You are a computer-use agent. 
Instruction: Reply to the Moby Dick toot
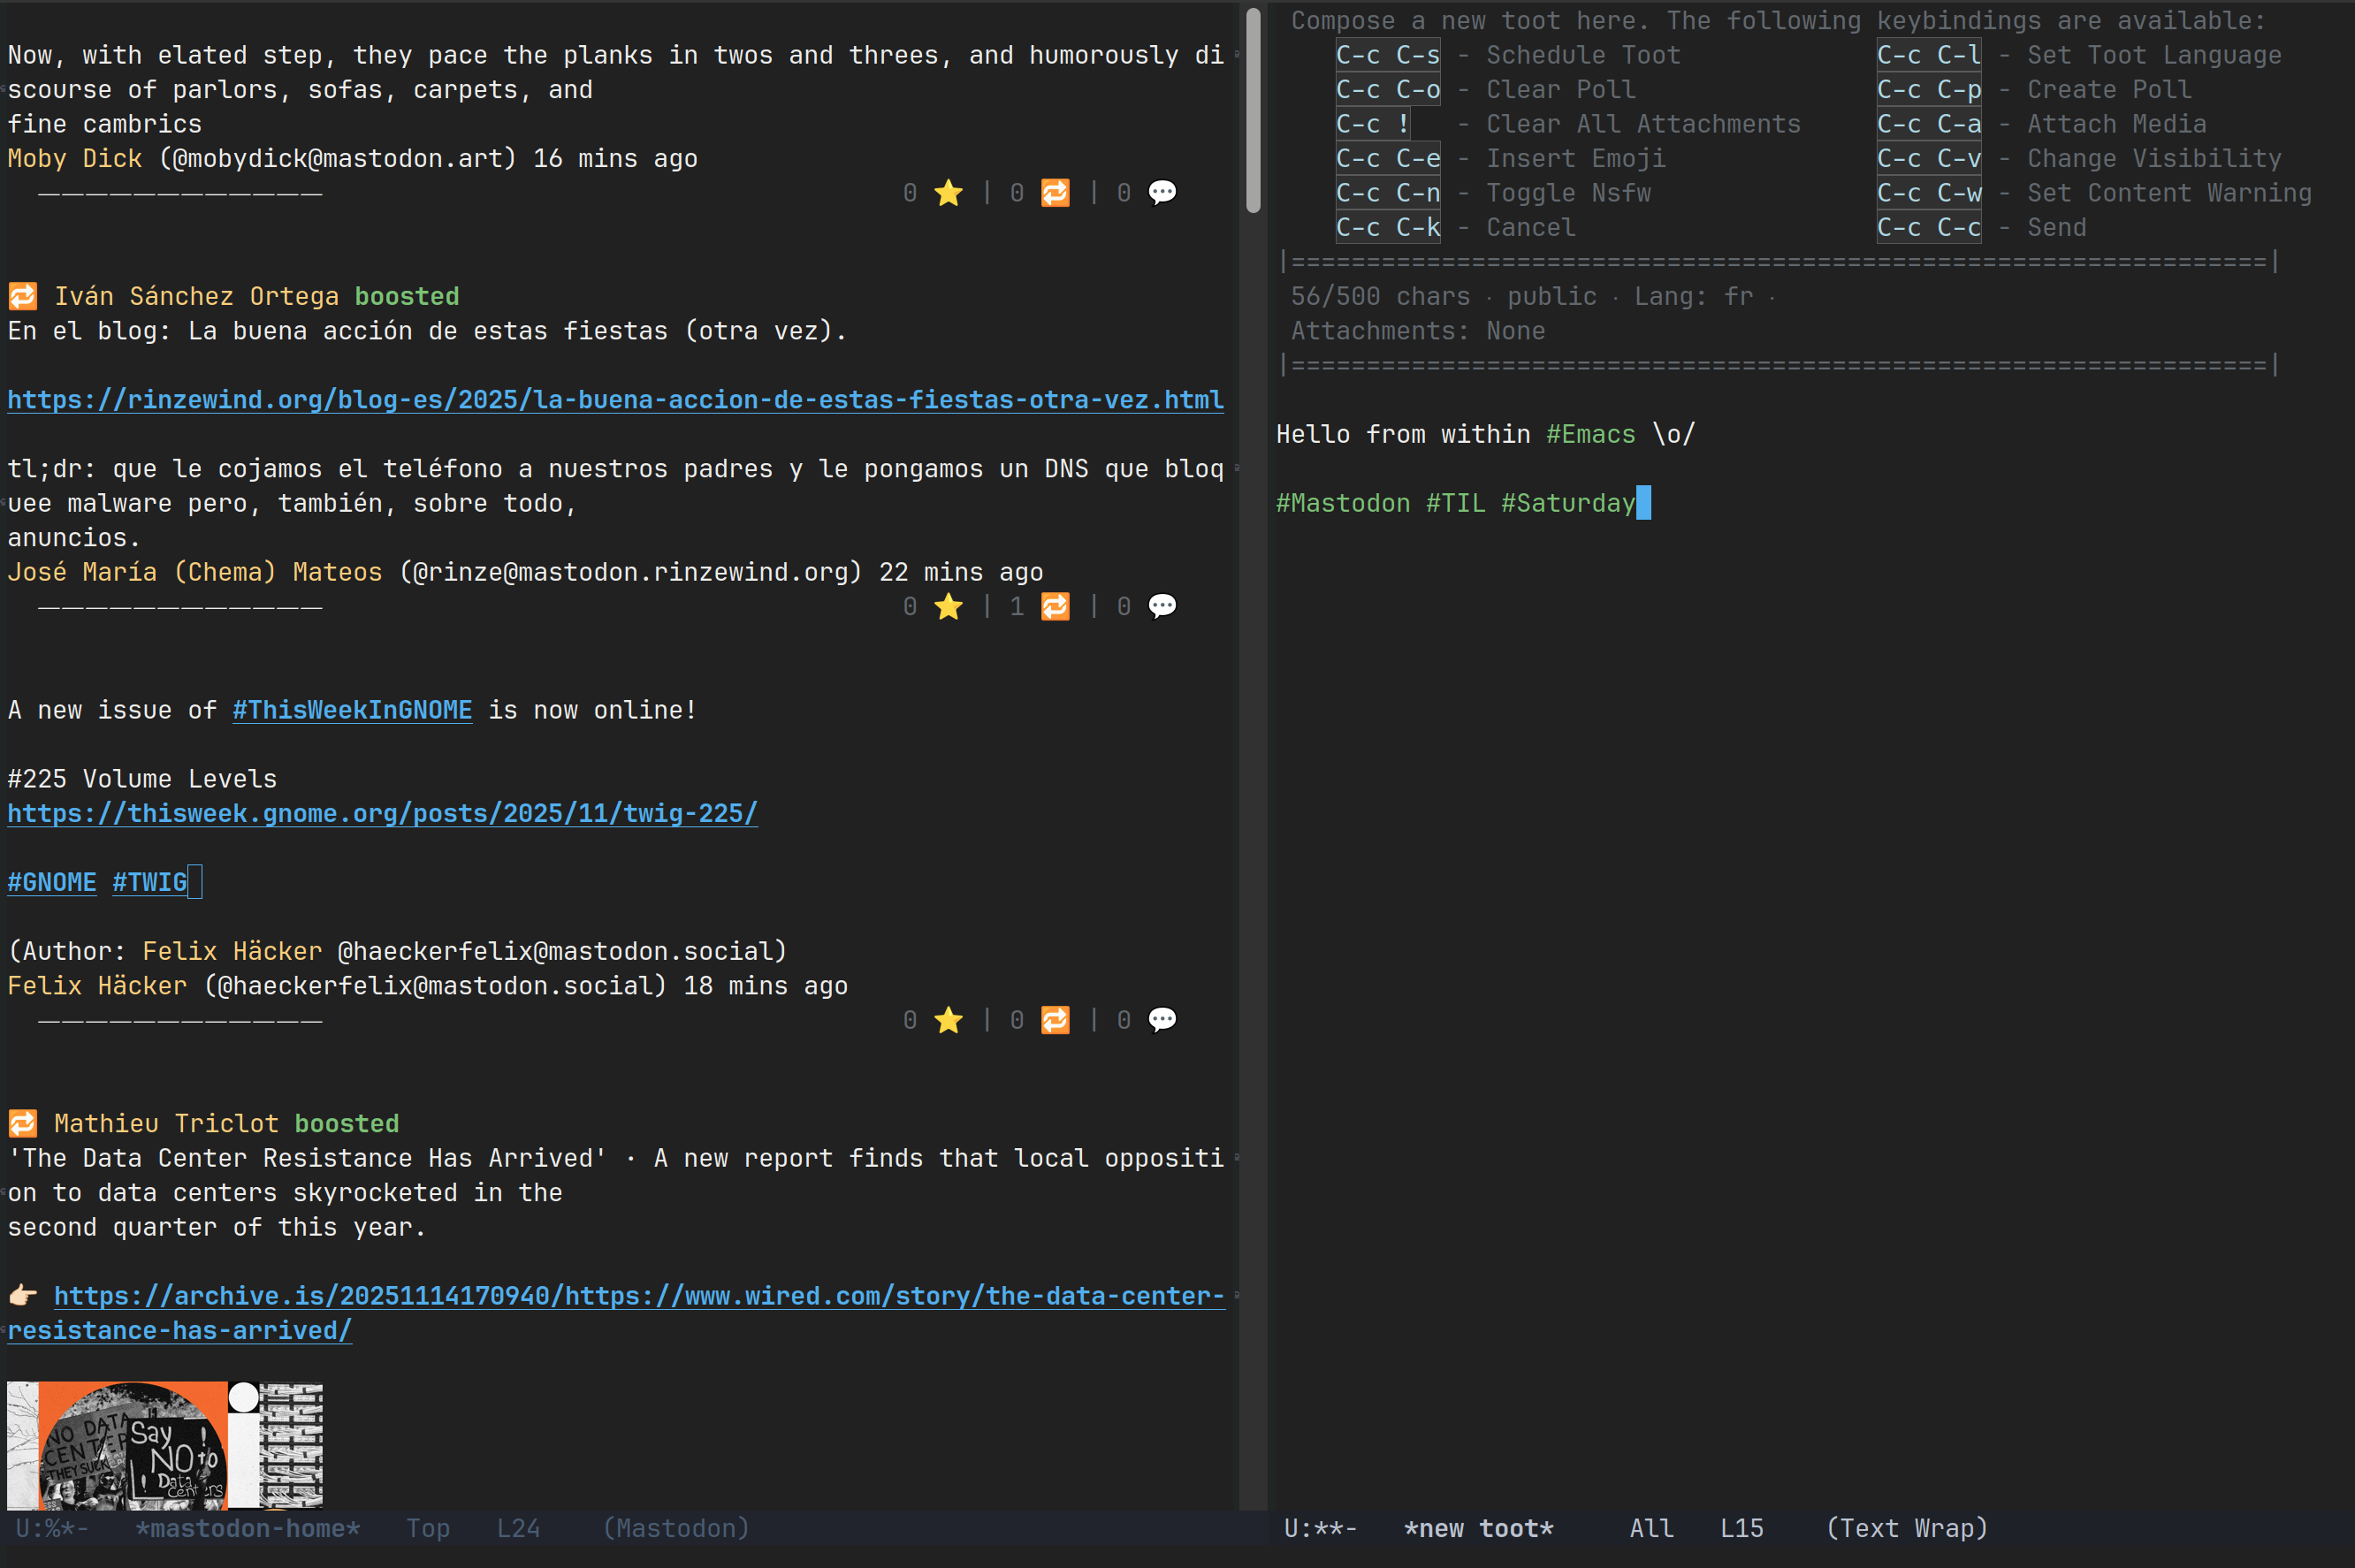pos(1162,193)
